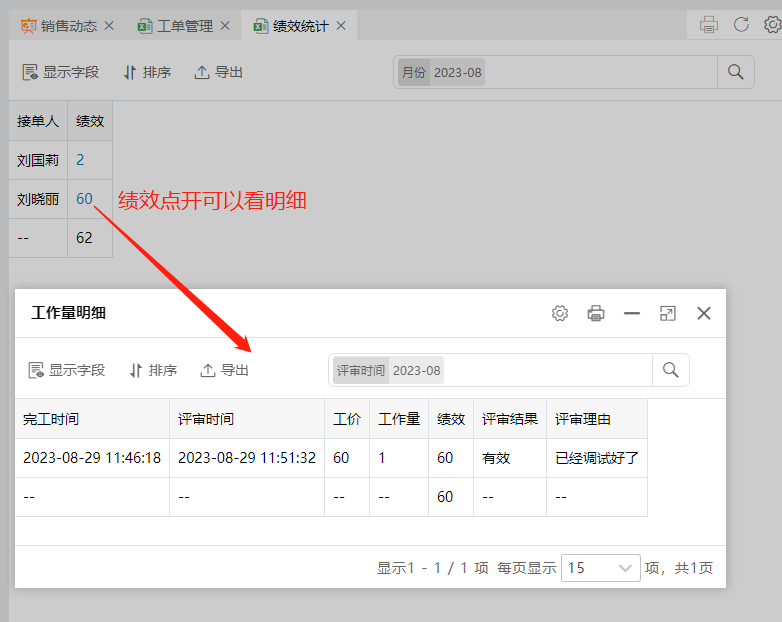Image resolution: width=782 pixels, height=622 pixels.
Task: Click the dialog search magnifier button
Action: point(671,370)
